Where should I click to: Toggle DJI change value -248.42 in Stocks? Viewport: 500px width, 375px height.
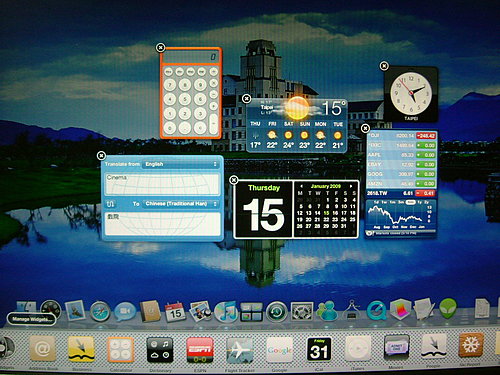pos(426,136)
